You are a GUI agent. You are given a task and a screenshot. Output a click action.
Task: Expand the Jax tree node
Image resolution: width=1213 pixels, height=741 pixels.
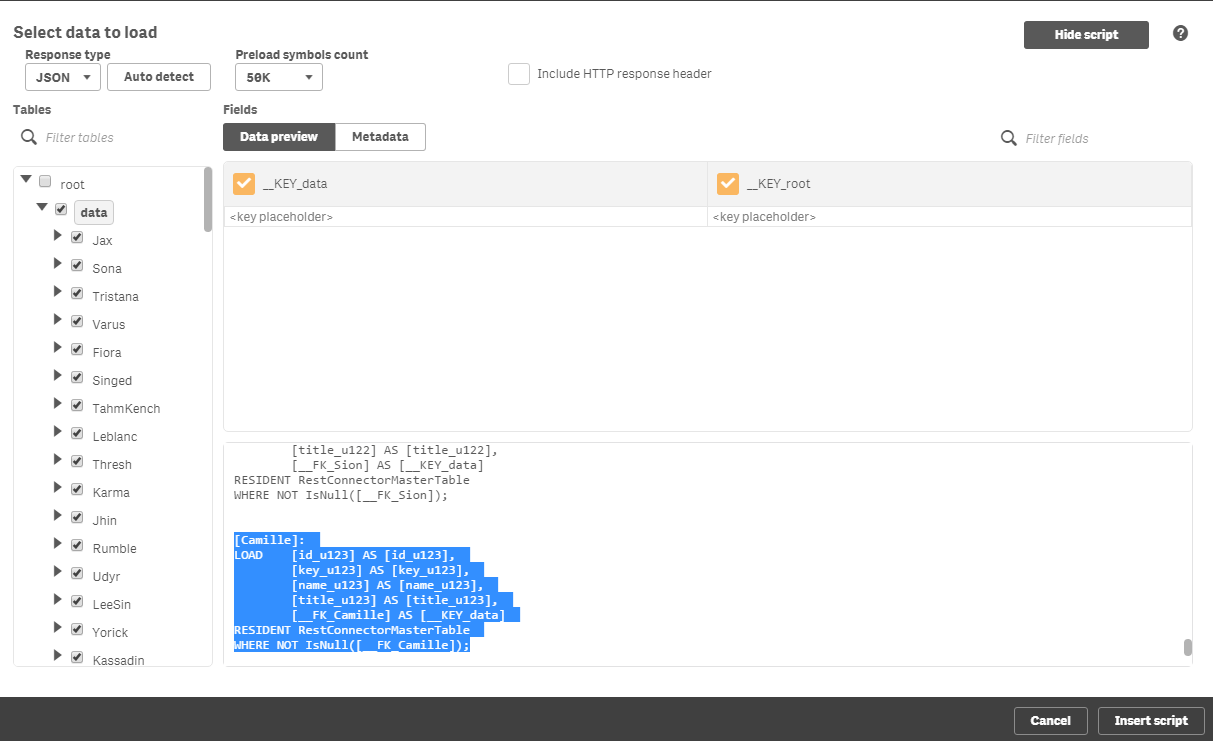pyautogui.click(x=57, y=235)
